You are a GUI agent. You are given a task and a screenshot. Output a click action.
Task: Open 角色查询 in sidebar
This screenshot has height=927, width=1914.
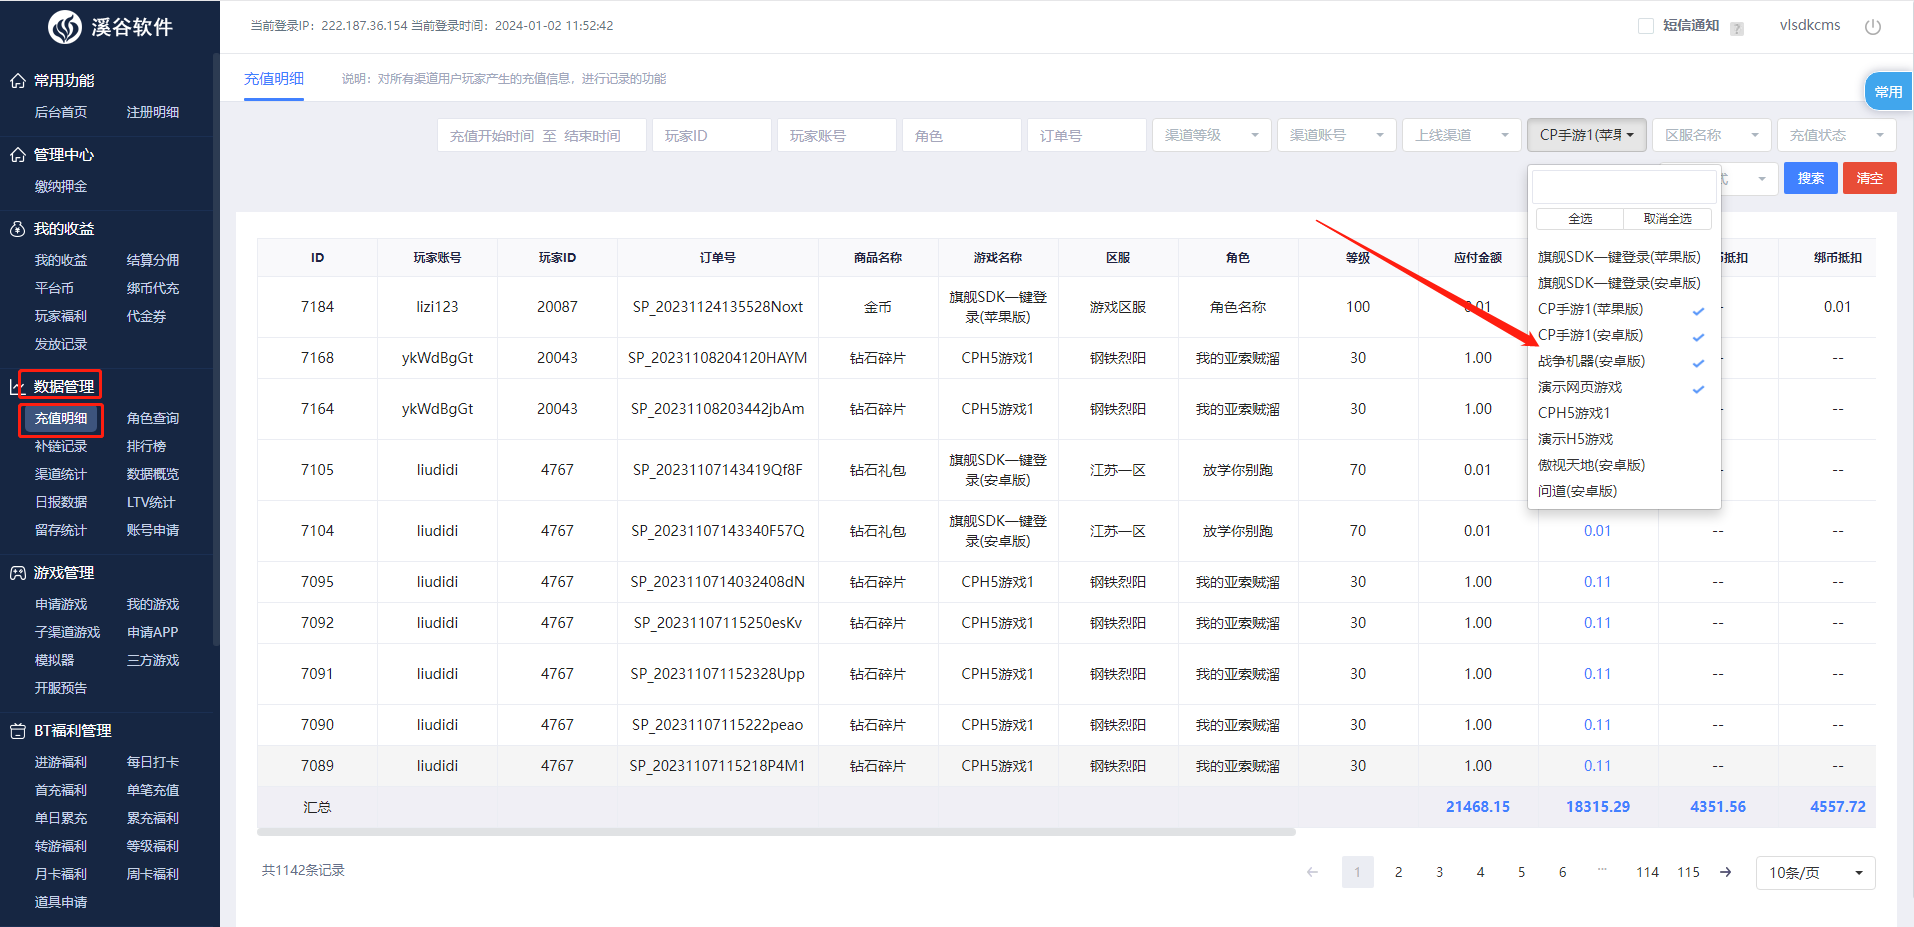[x=153, y=419]
